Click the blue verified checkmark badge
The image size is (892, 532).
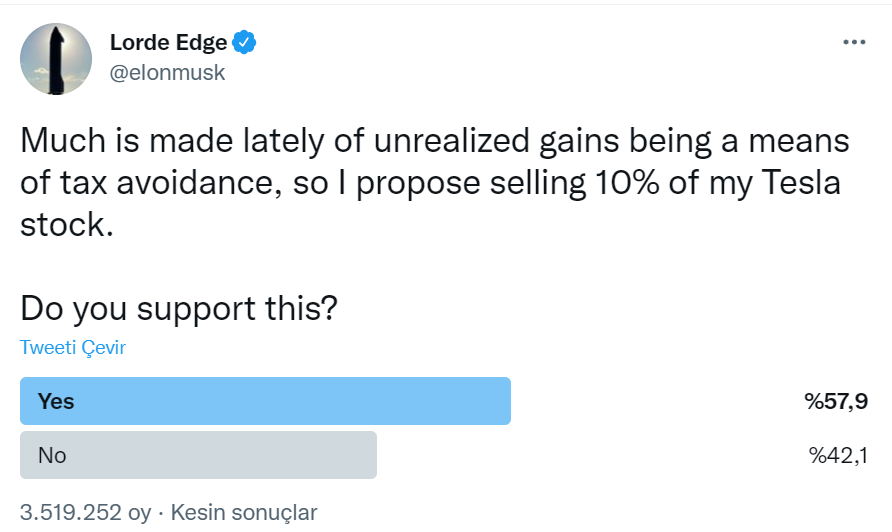(x=244, y=42)
